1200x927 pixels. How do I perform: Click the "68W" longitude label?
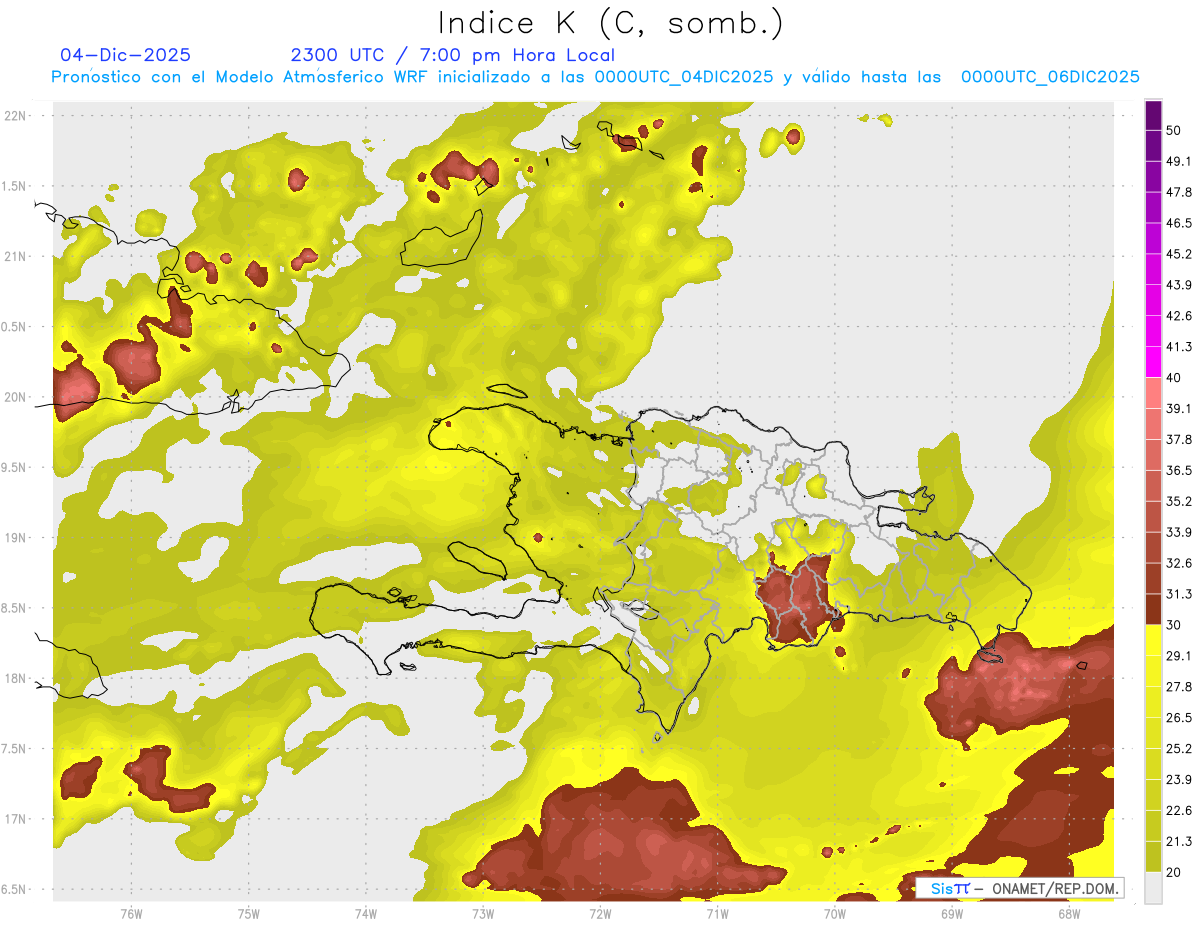click(1068, 913)
